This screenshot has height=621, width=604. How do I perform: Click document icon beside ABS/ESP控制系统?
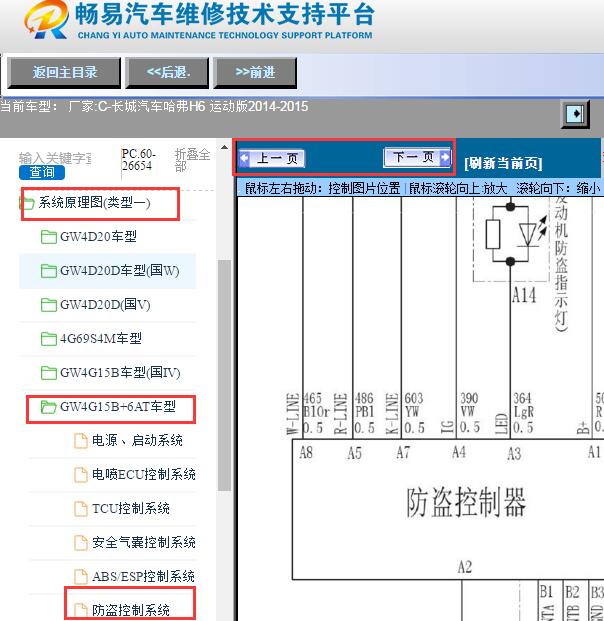pyautogui.click(x=81, y=577)
